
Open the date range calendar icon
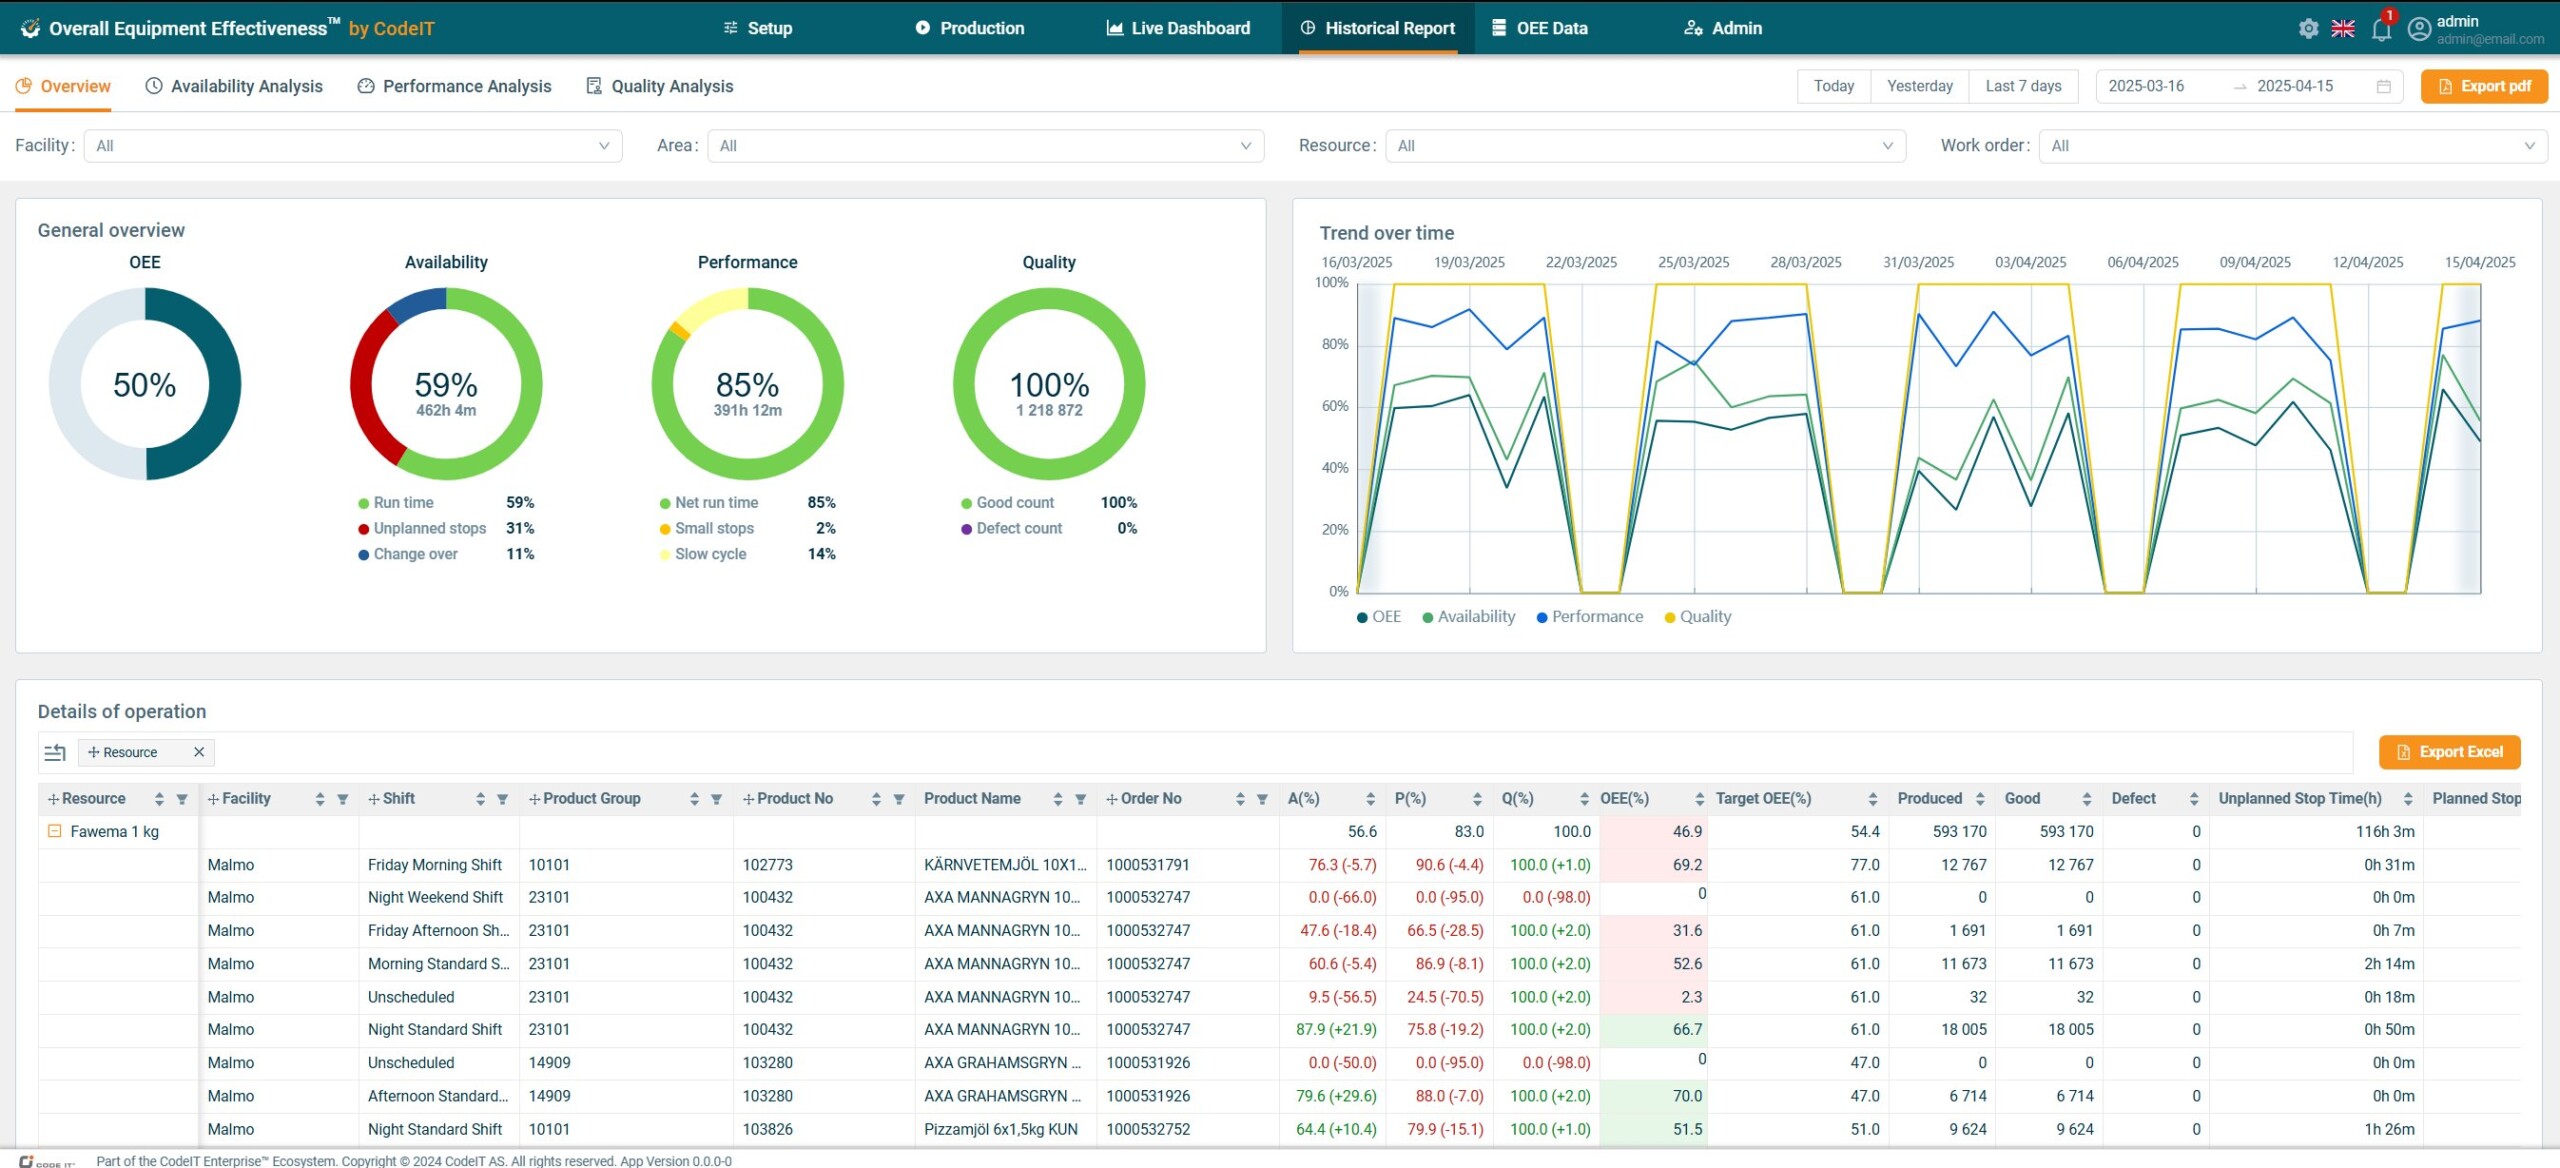2383,86
